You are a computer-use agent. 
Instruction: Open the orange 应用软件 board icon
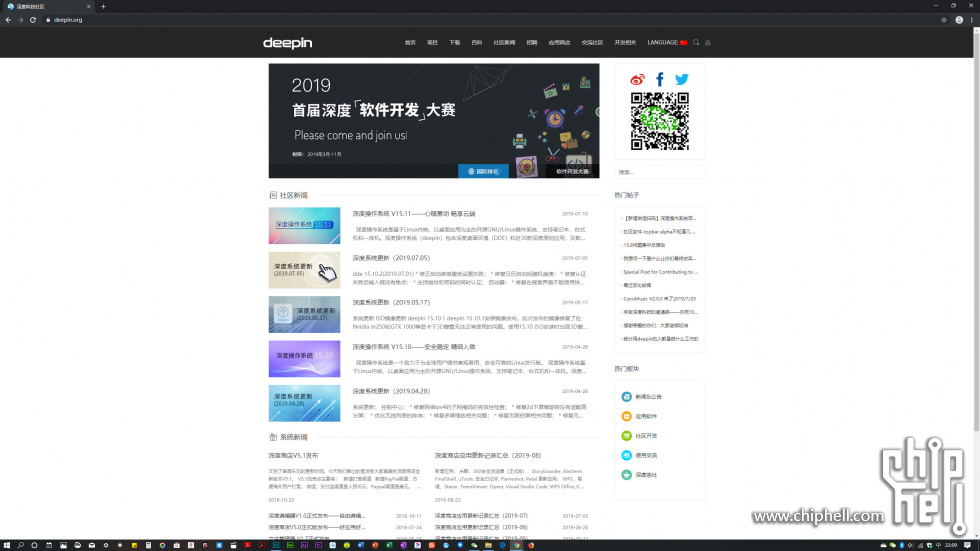point(626,416)
